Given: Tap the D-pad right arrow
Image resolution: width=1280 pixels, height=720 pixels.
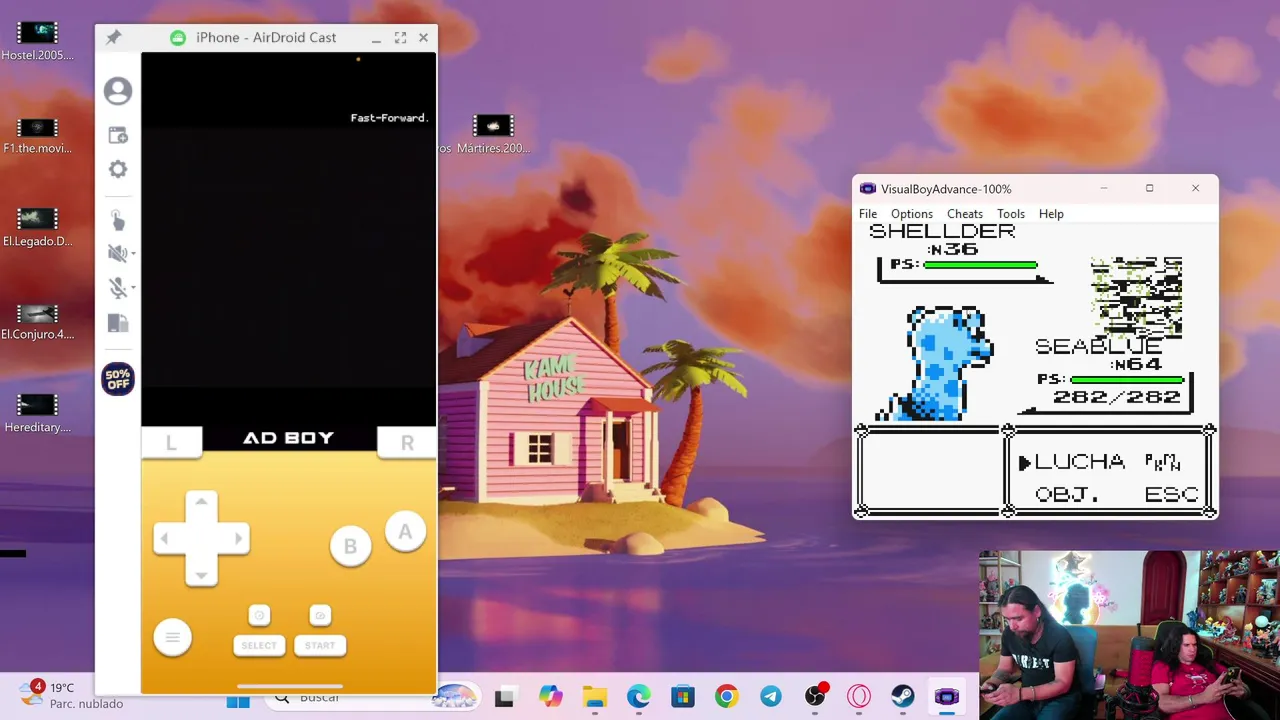Looking at the screenshot, I should [x=237, y=538].
